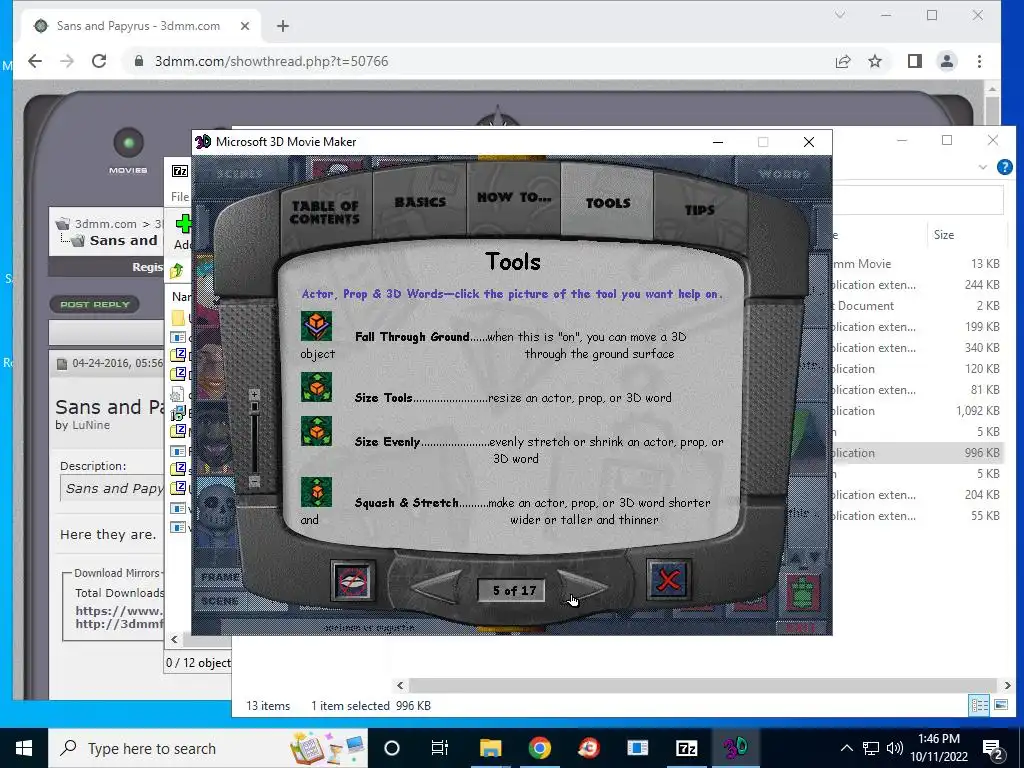Click the https://www download mirror link

coord(119,611)
